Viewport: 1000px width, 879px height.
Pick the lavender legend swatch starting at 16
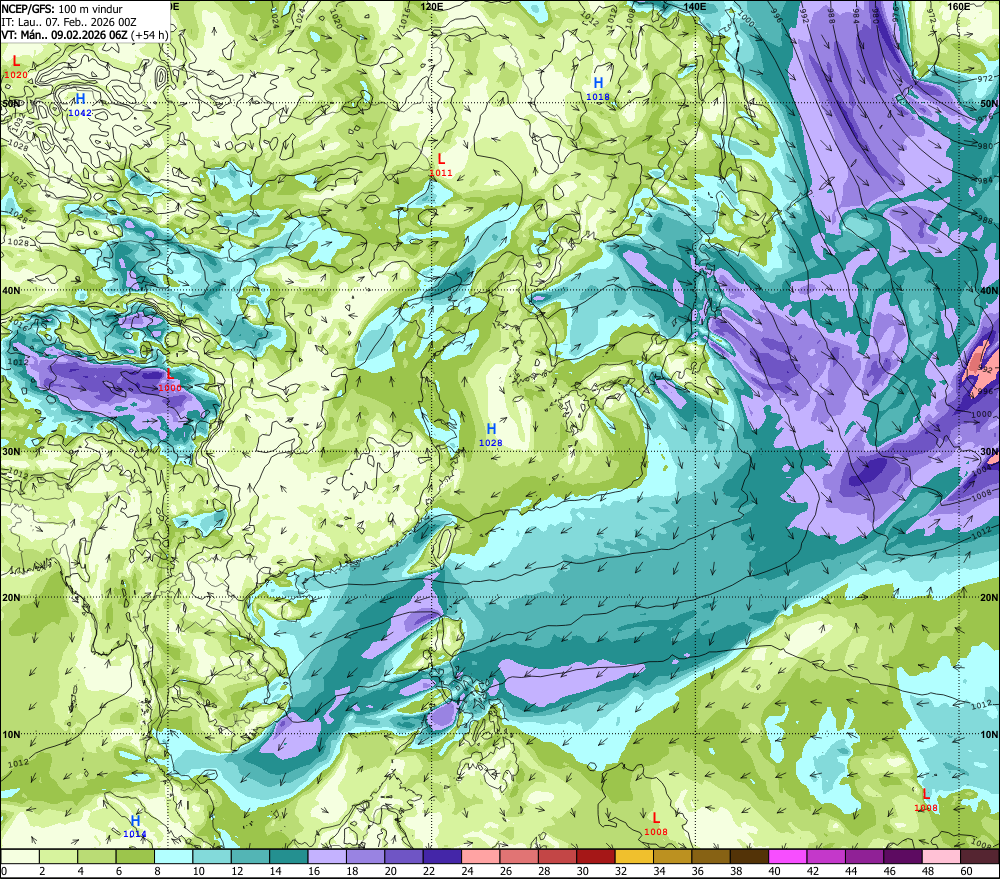pyautogui.click(x=327, y=856)
